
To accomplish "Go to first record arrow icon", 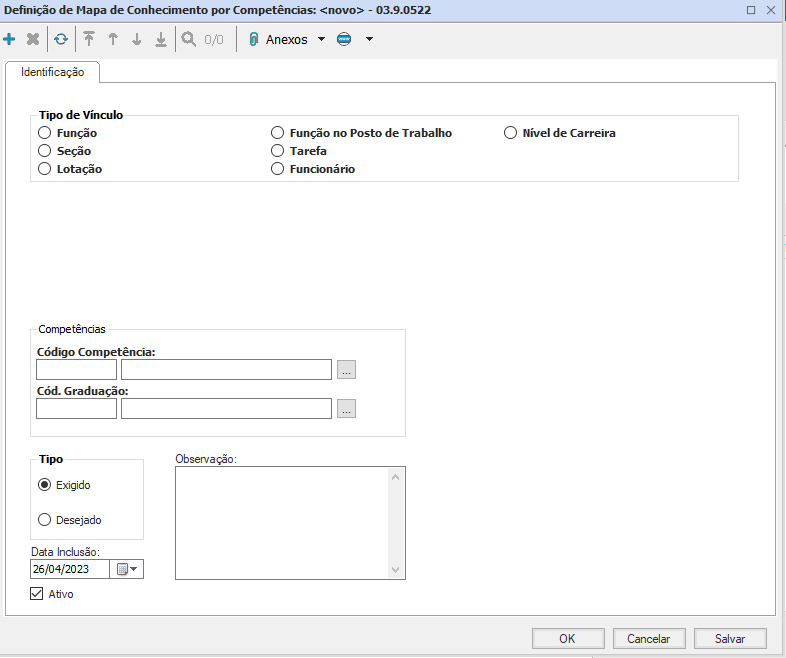I will (x=89, y=40).
